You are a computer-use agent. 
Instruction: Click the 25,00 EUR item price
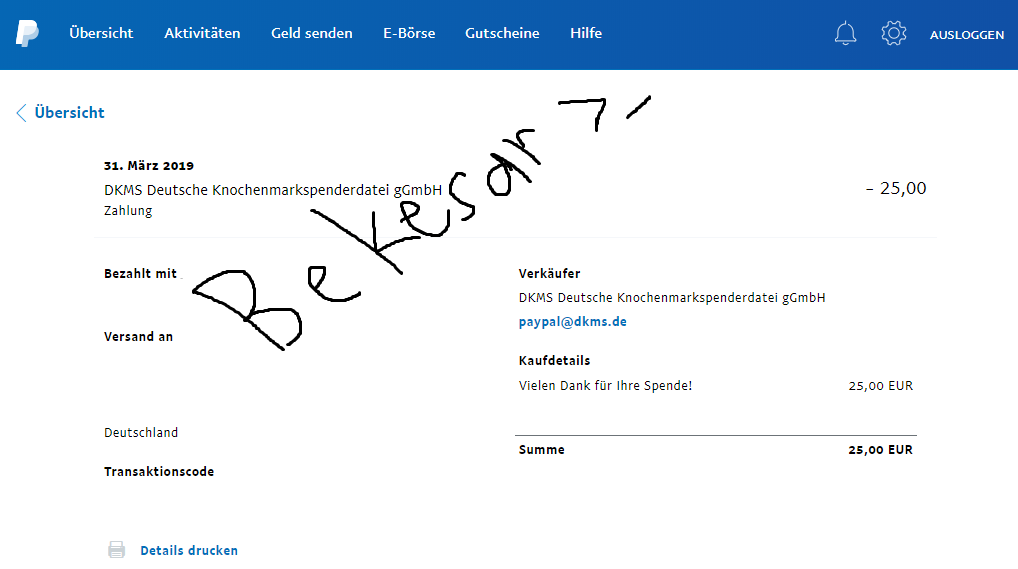pos(880,386)
